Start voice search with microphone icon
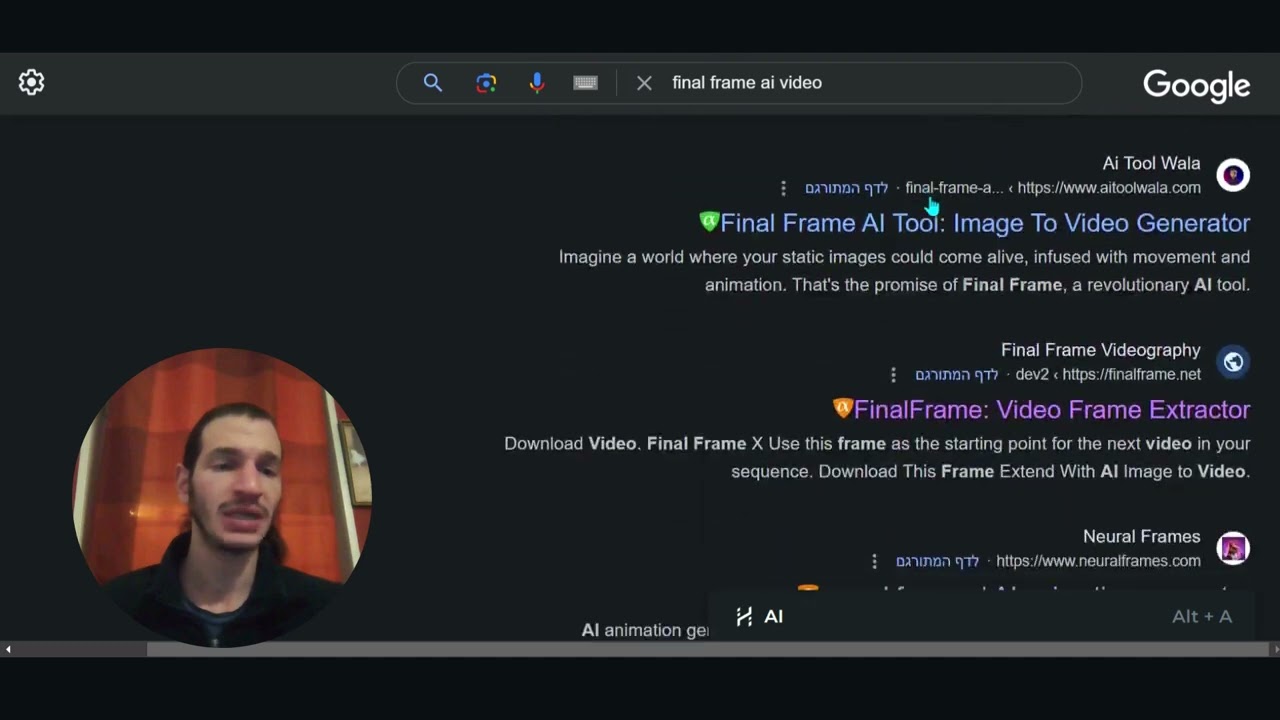 [x=537, y=83]
